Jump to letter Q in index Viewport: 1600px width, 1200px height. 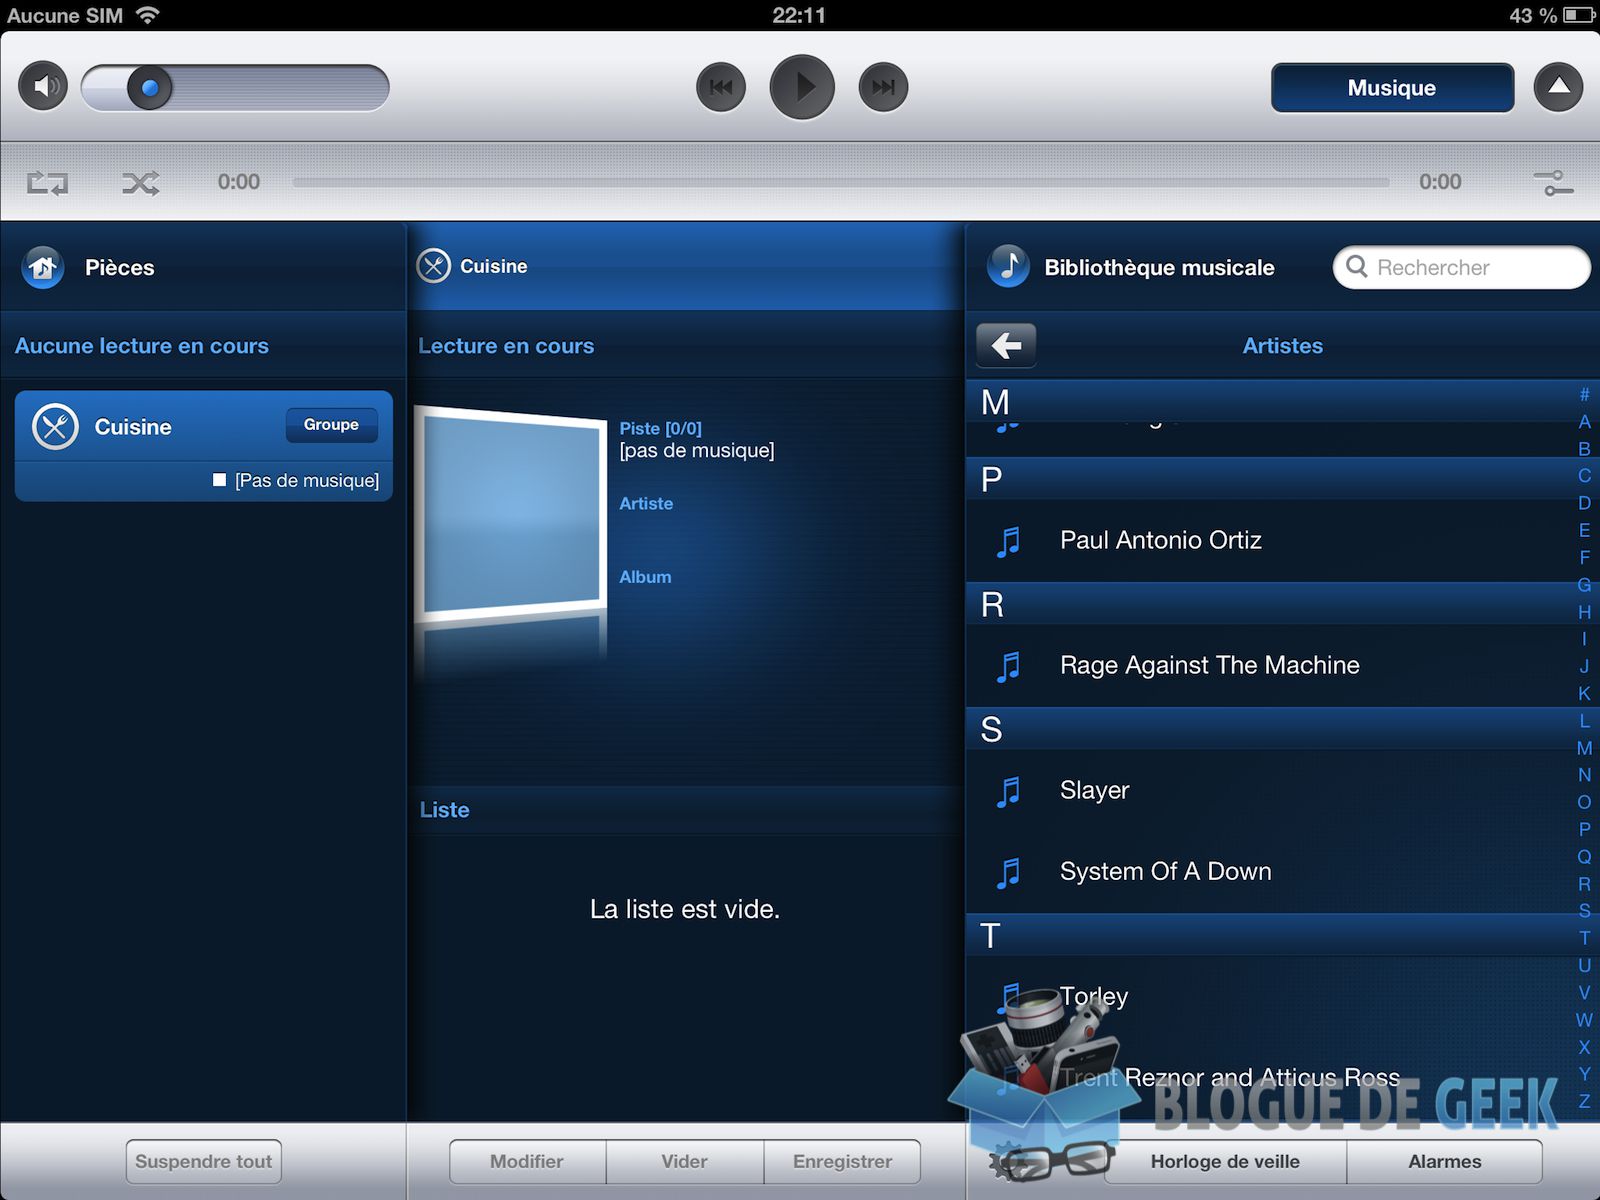pyautogui.click(x=1584, y=856)
